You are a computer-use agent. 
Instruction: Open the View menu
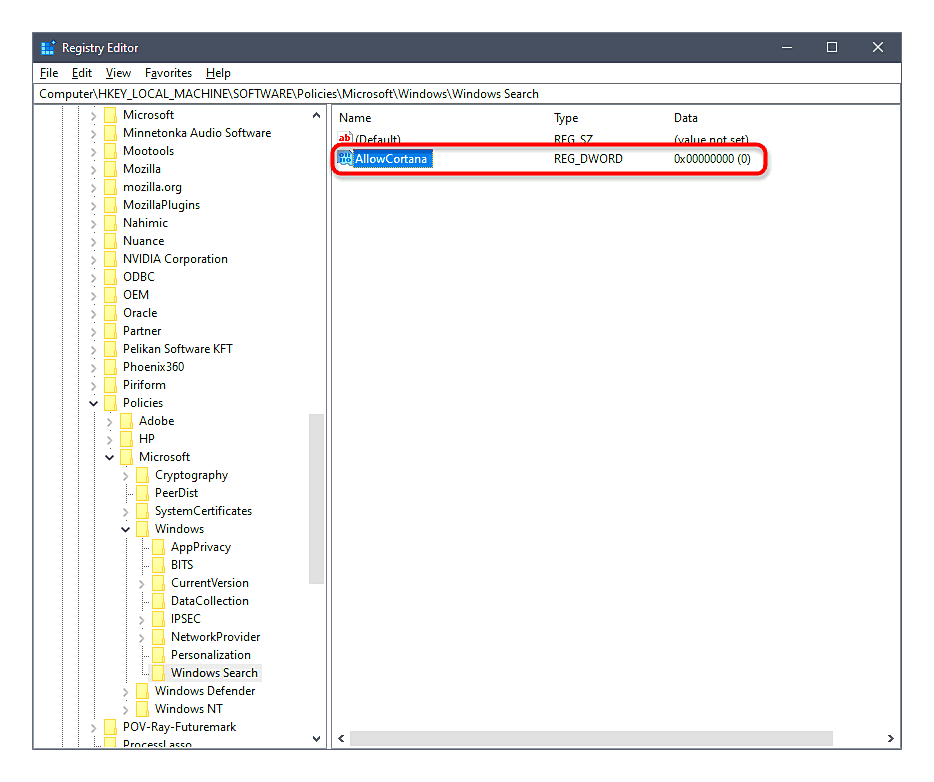pos(118,73)
